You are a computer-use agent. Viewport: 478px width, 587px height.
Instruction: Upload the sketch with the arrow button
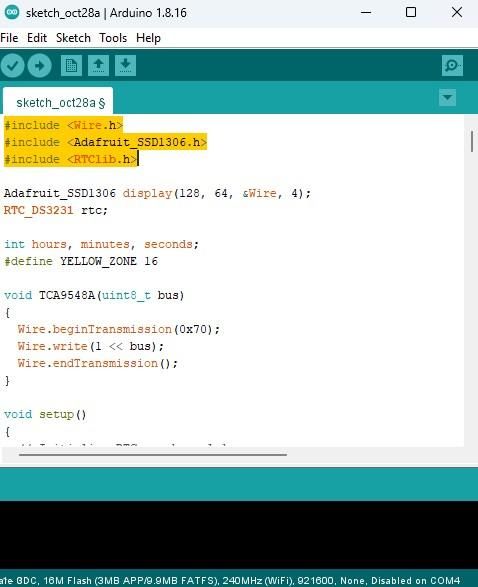pos(39,66)
